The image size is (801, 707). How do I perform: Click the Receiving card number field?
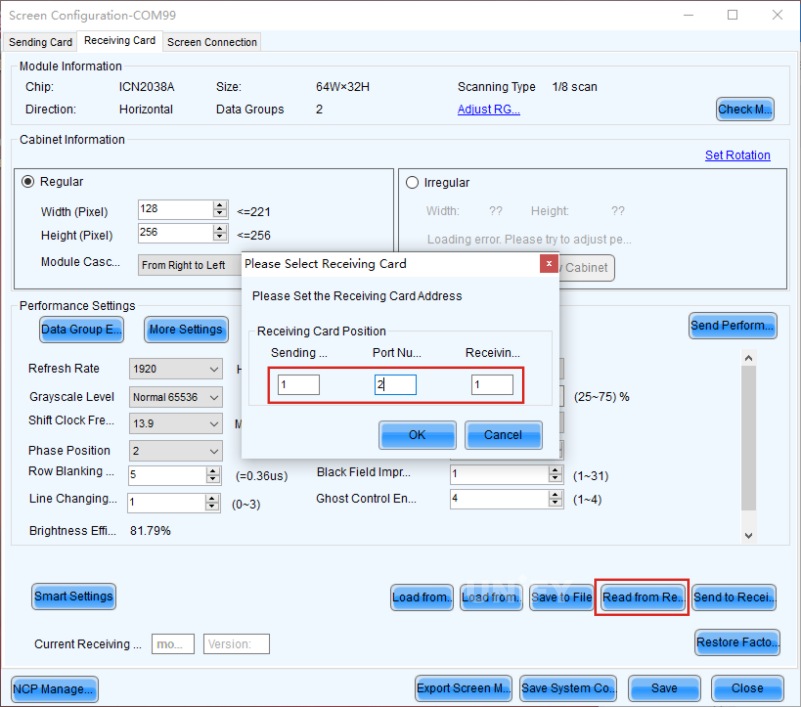pos(492,385)
